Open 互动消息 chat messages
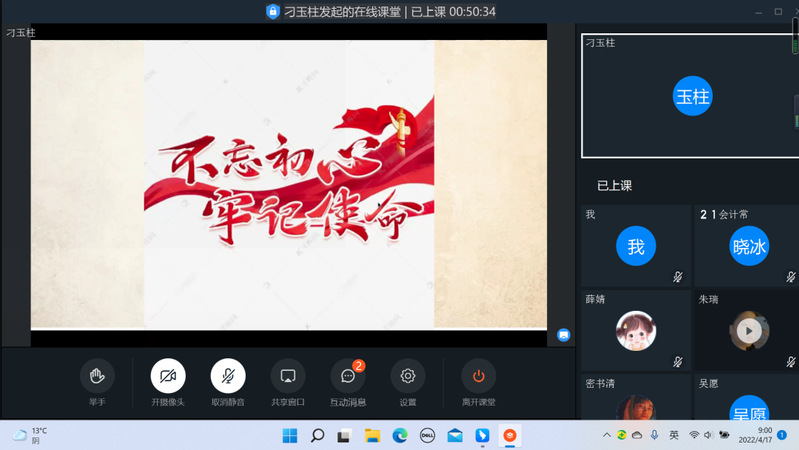This screenshot has height=450, width=799. (348, 376)
